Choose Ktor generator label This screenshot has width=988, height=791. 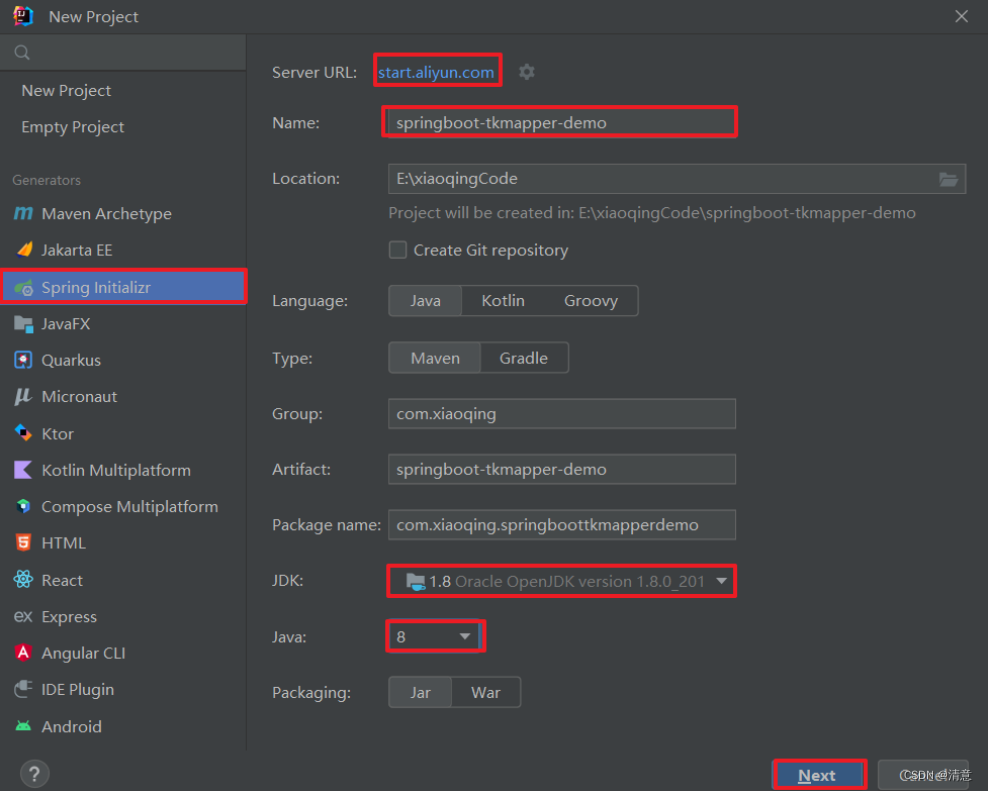click(x=57, y=434)
